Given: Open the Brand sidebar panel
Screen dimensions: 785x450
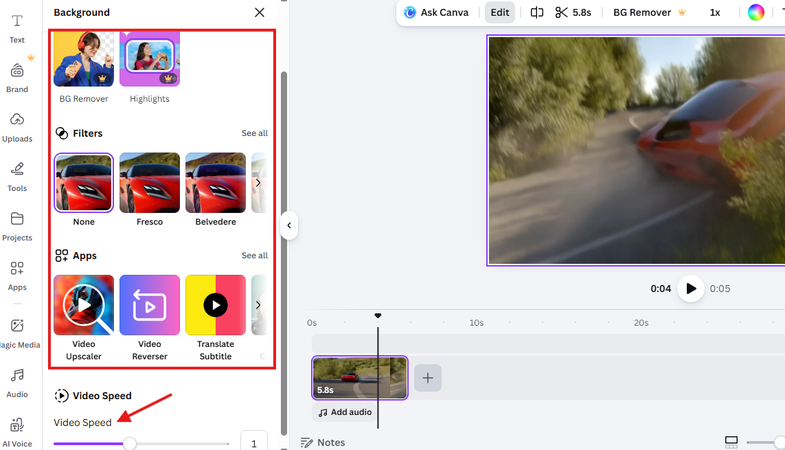Looking at the screenshot, I should pos(17,78).
